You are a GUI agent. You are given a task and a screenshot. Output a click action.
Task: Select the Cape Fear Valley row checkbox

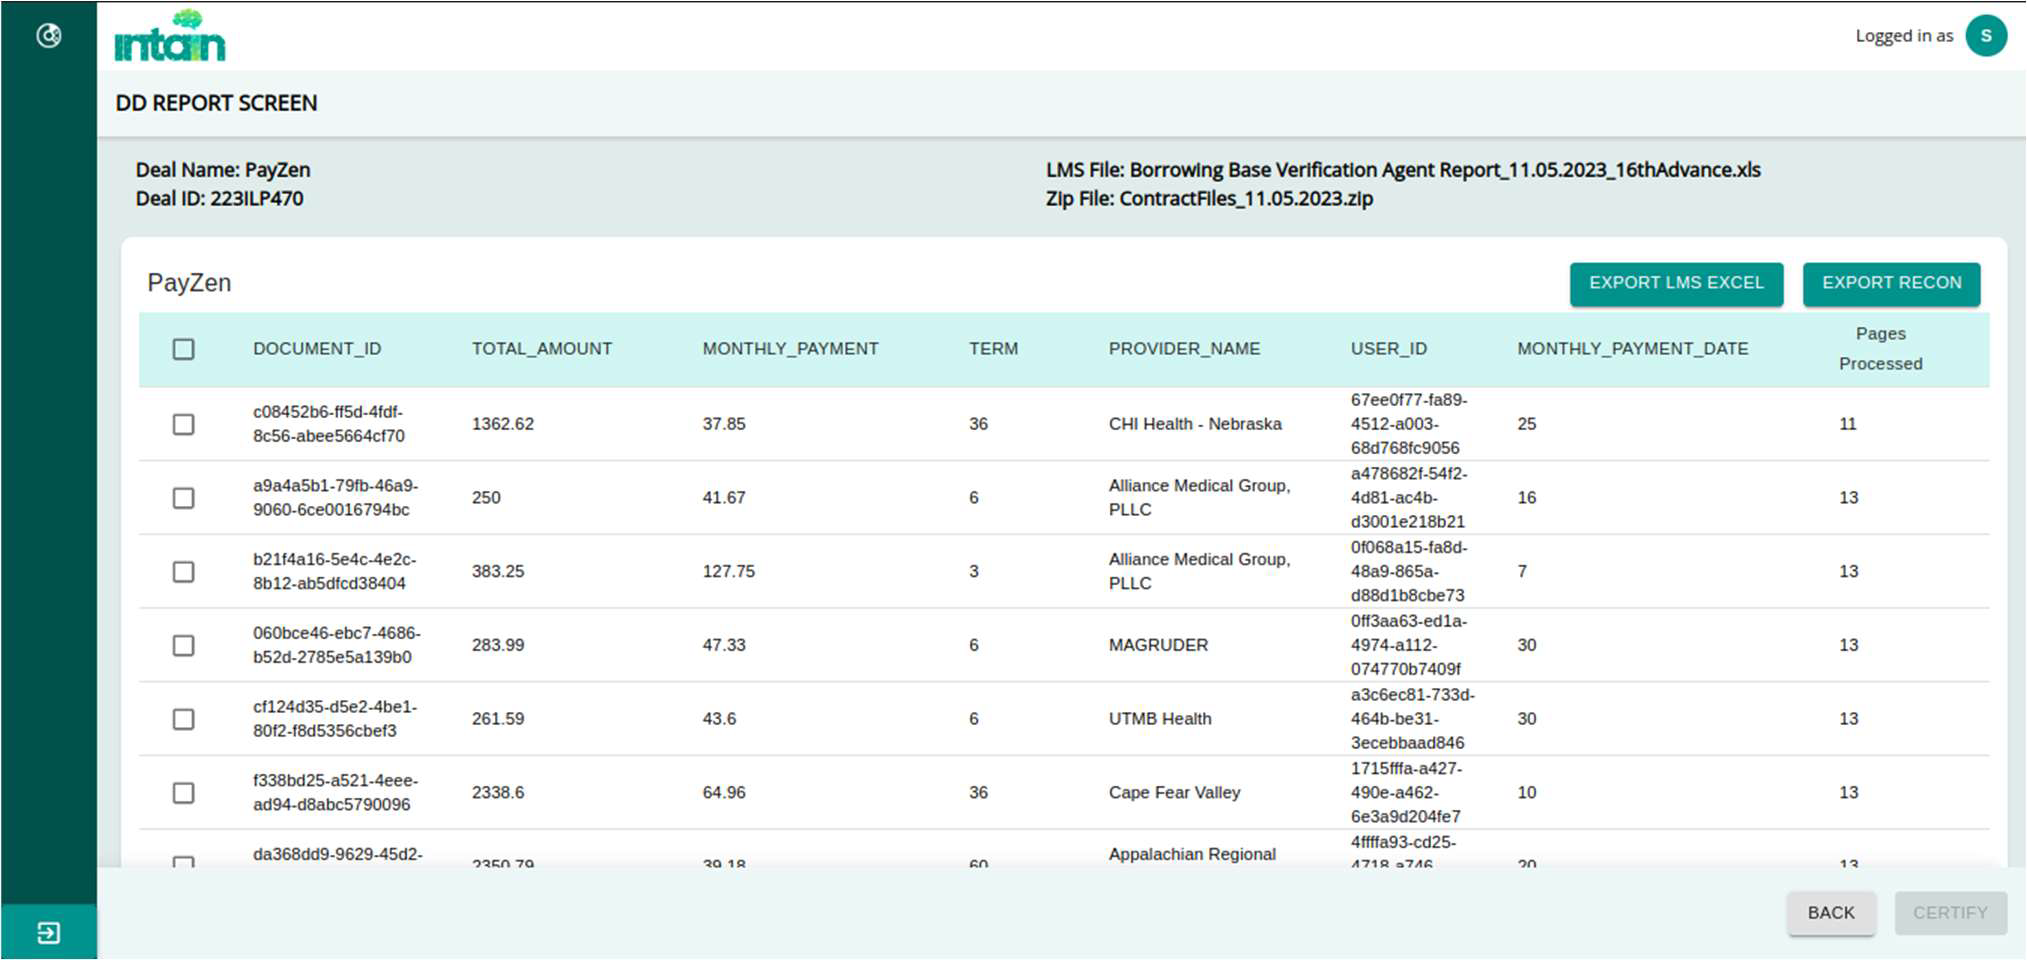tap(183, 793)
